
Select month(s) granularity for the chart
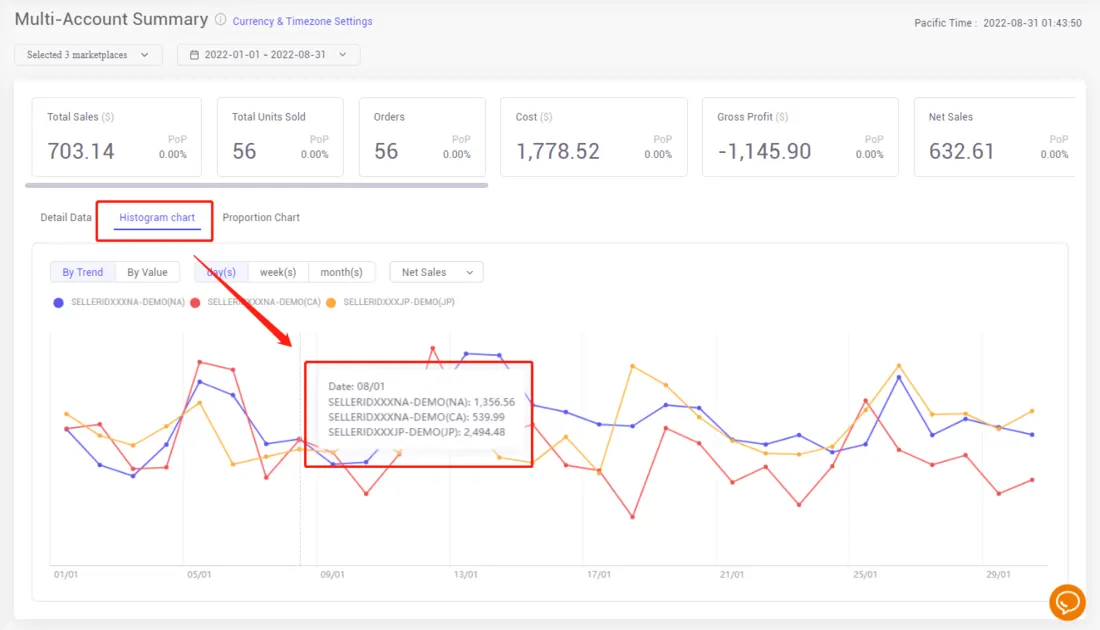pos(342,271)
